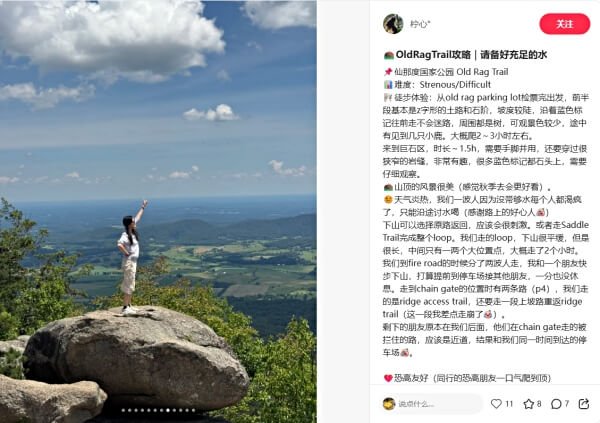This screenshot has width=600, height=423.
Task: Select the highlighted active carousel dot
Action: point(168,410)
